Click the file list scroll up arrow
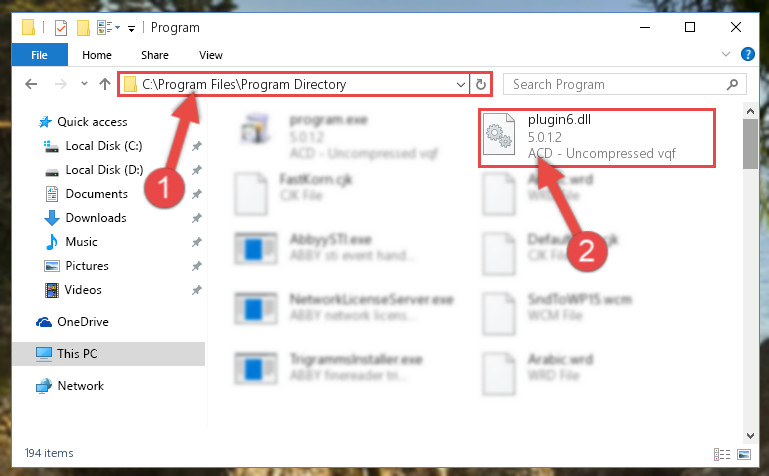 [x=750, y=111]
